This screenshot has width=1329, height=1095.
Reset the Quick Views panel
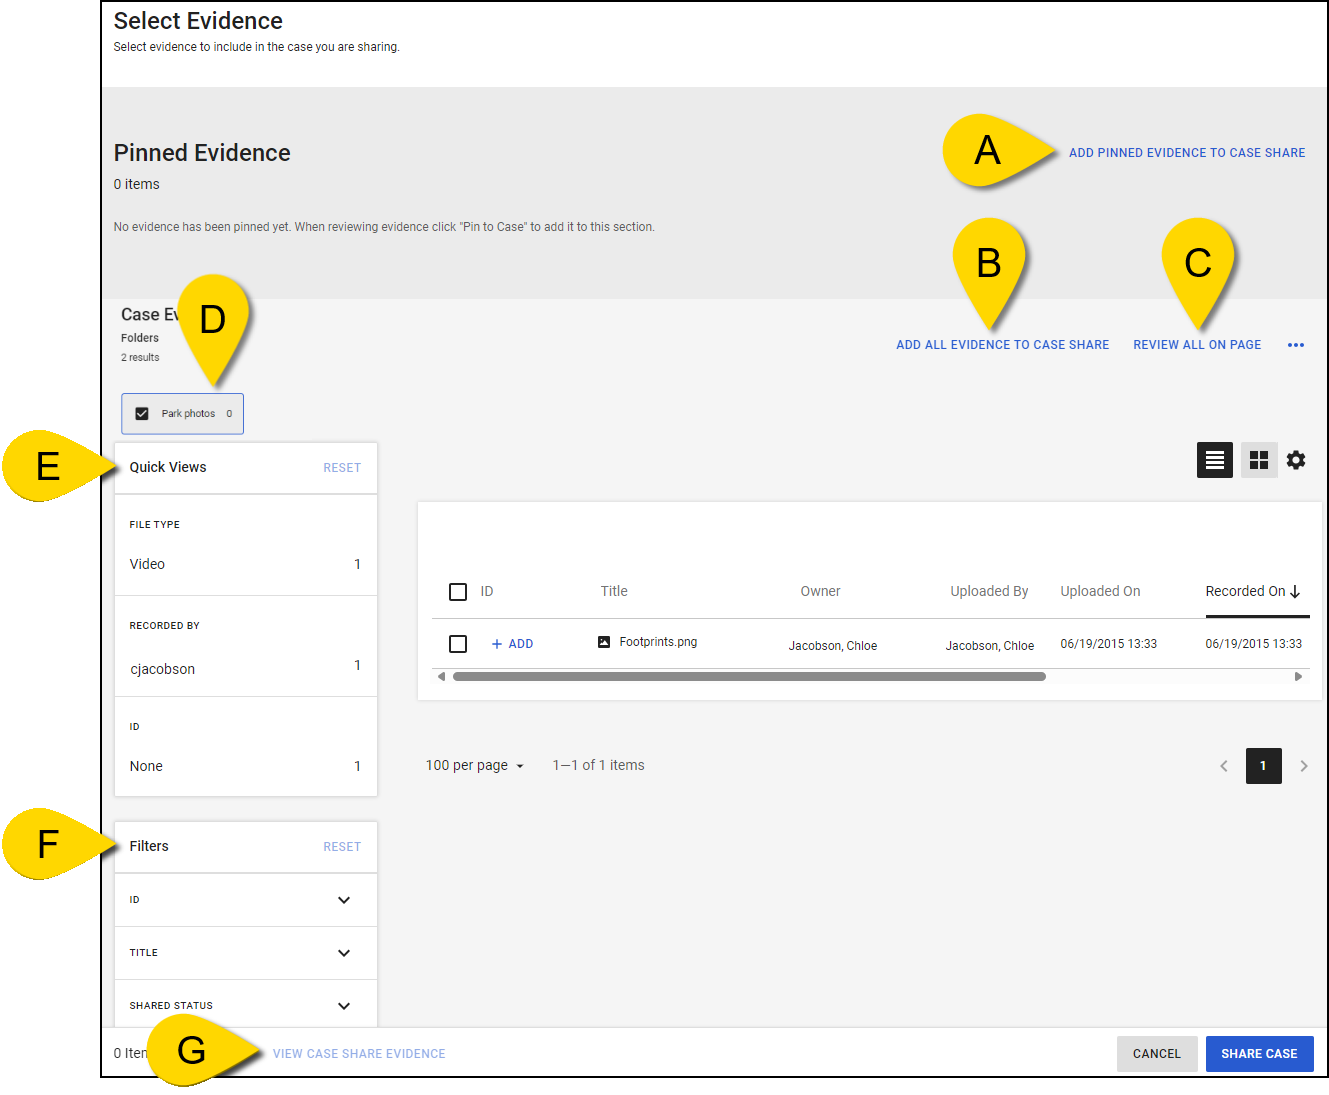pos(342,468)
